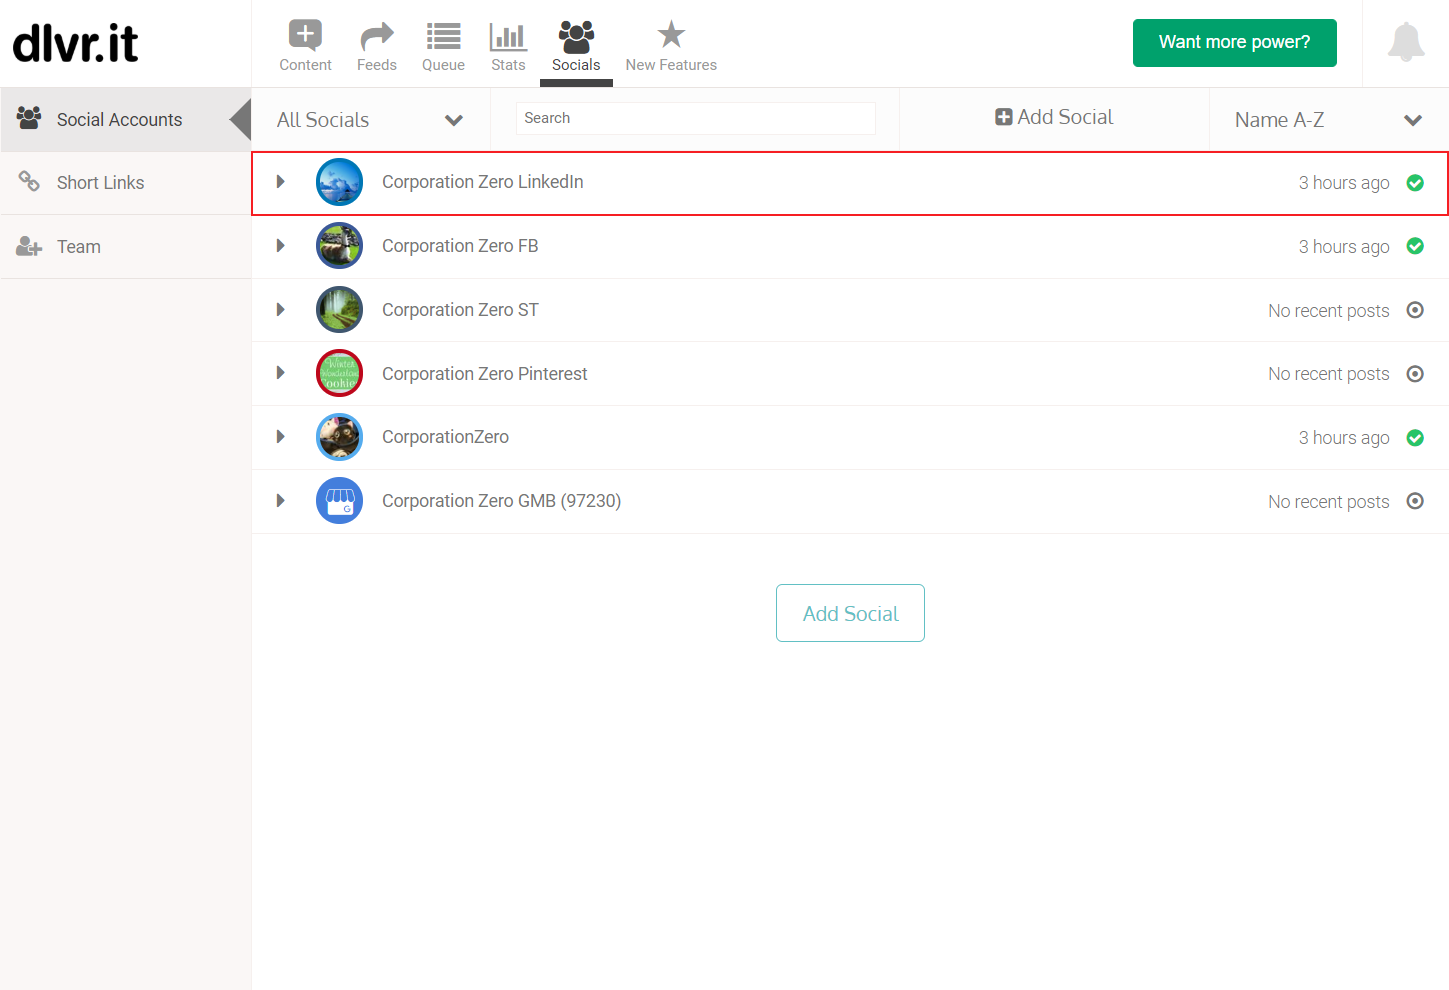1449x990 pixels.
Task: Select Team in the sidebar
Action: click(x=125, y=247)
